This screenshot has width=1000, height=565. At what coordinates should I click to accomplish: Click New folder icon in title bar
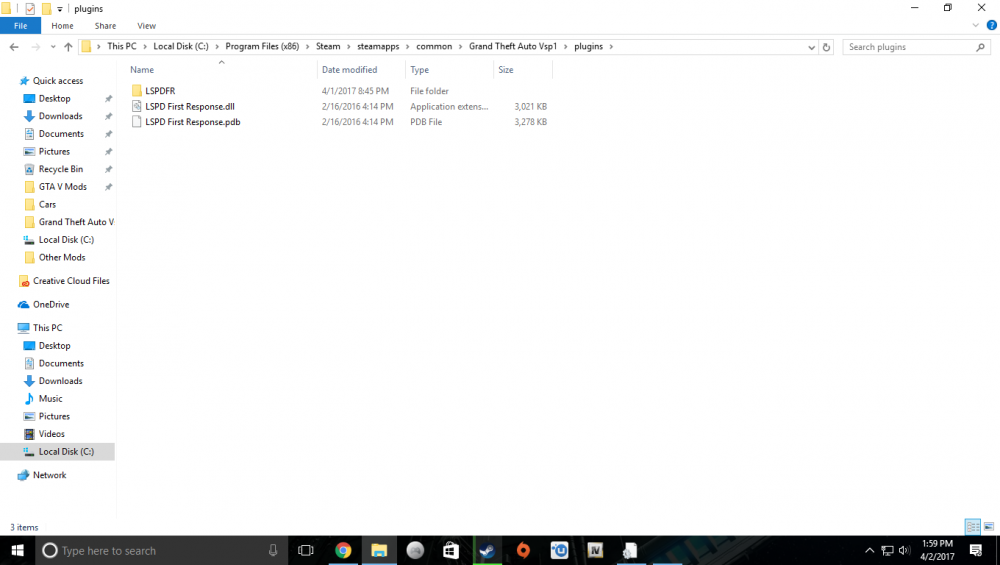(x=46, y=9)
